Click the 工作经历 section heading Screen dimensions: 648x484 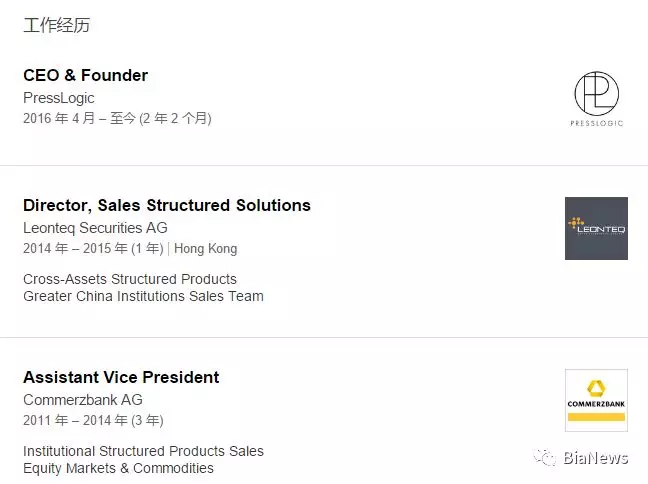click(x=57, y=25)
